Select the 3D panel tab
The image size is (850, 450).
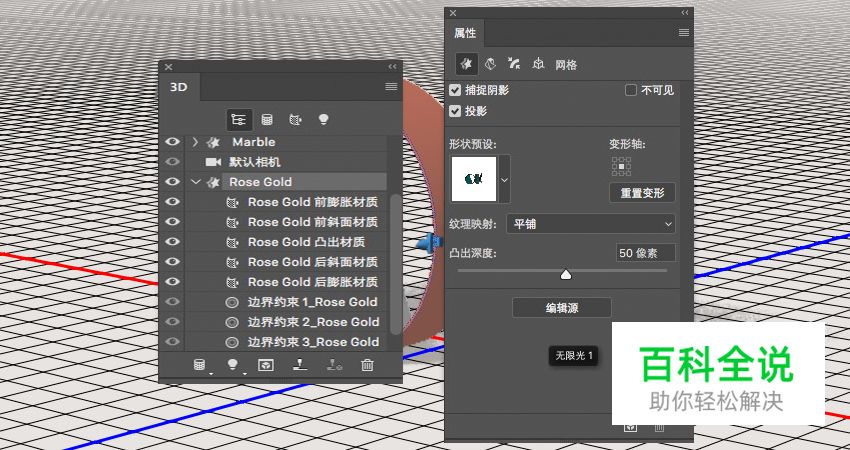[179, 87]
